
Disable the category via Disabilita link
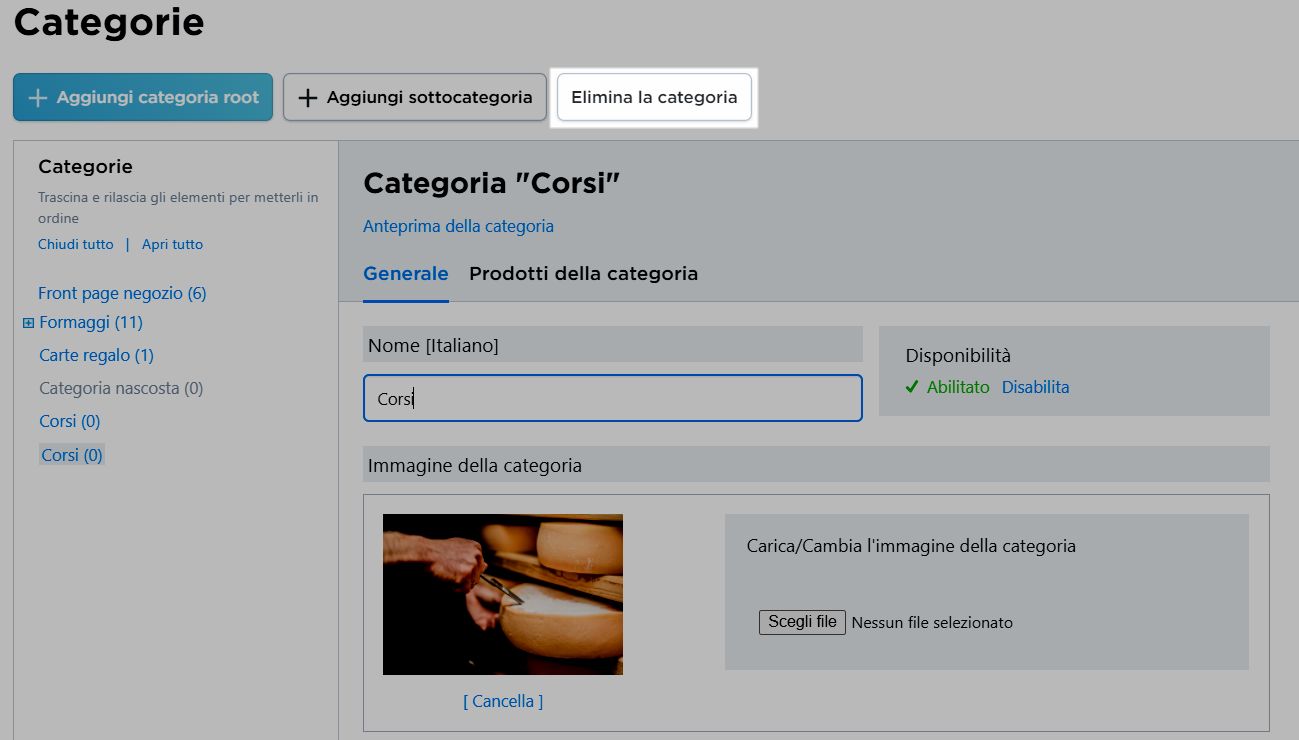[x=1035, y=387]
